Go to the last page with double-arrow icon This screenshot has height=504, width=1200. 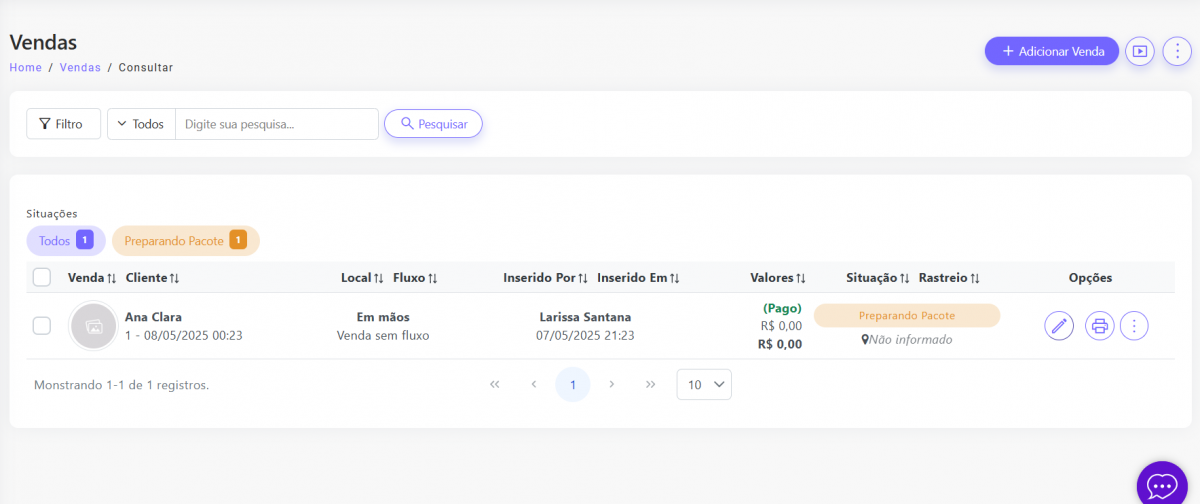pos(651,384)
